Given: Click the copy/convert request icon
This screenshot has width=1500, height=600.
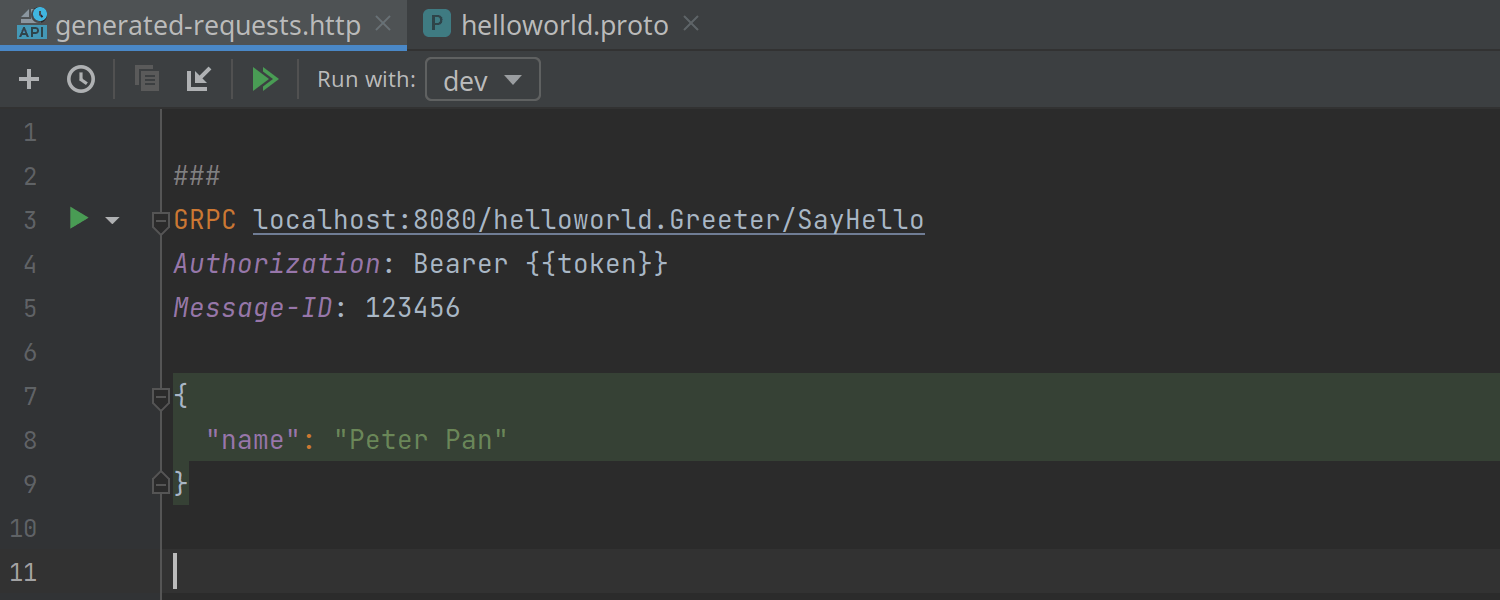Looking at the screenshot, I should [x=147, y=79].
